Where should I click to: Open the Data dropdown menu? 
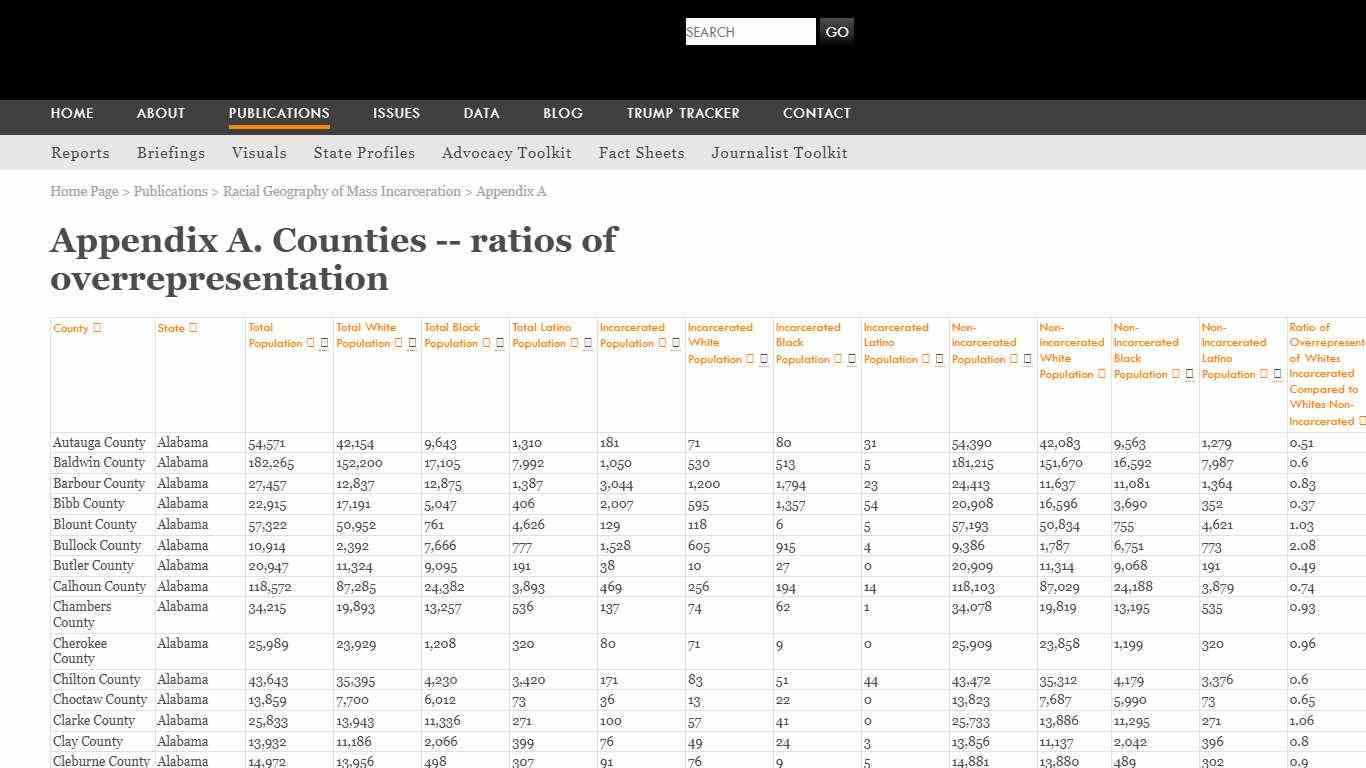coord(481,113)
